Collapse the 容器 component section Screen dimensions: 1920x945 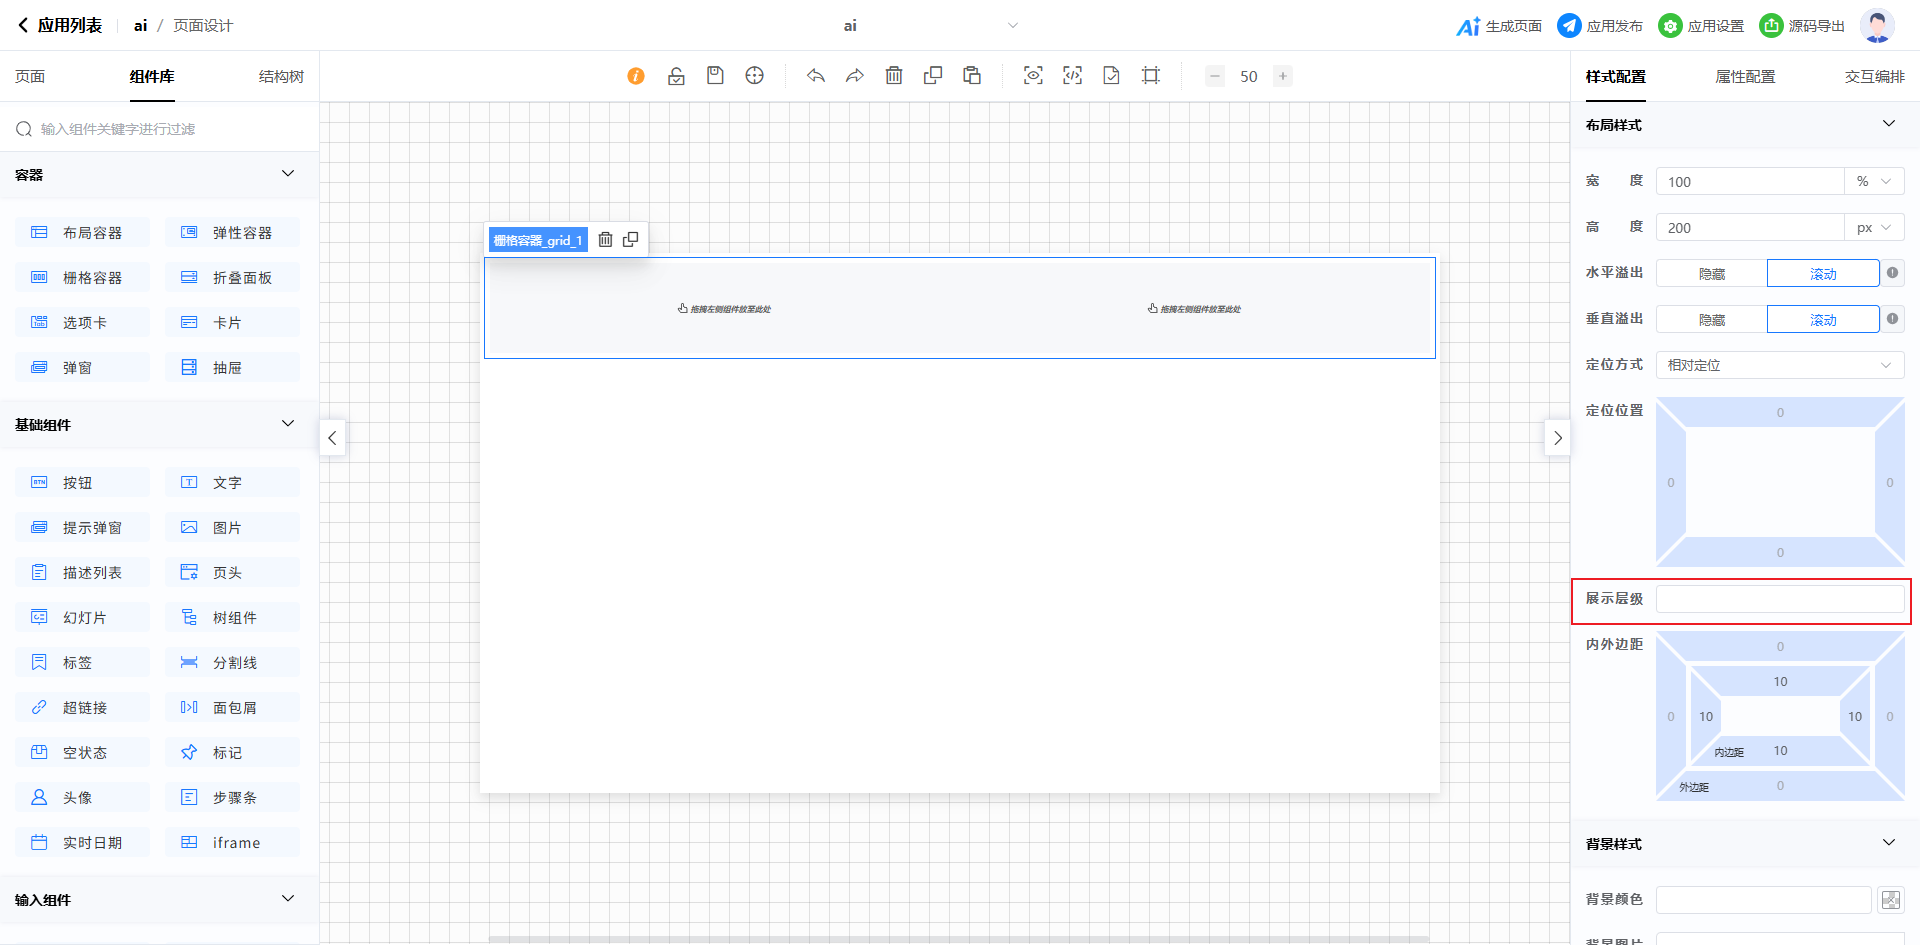[x=288, y=174]
